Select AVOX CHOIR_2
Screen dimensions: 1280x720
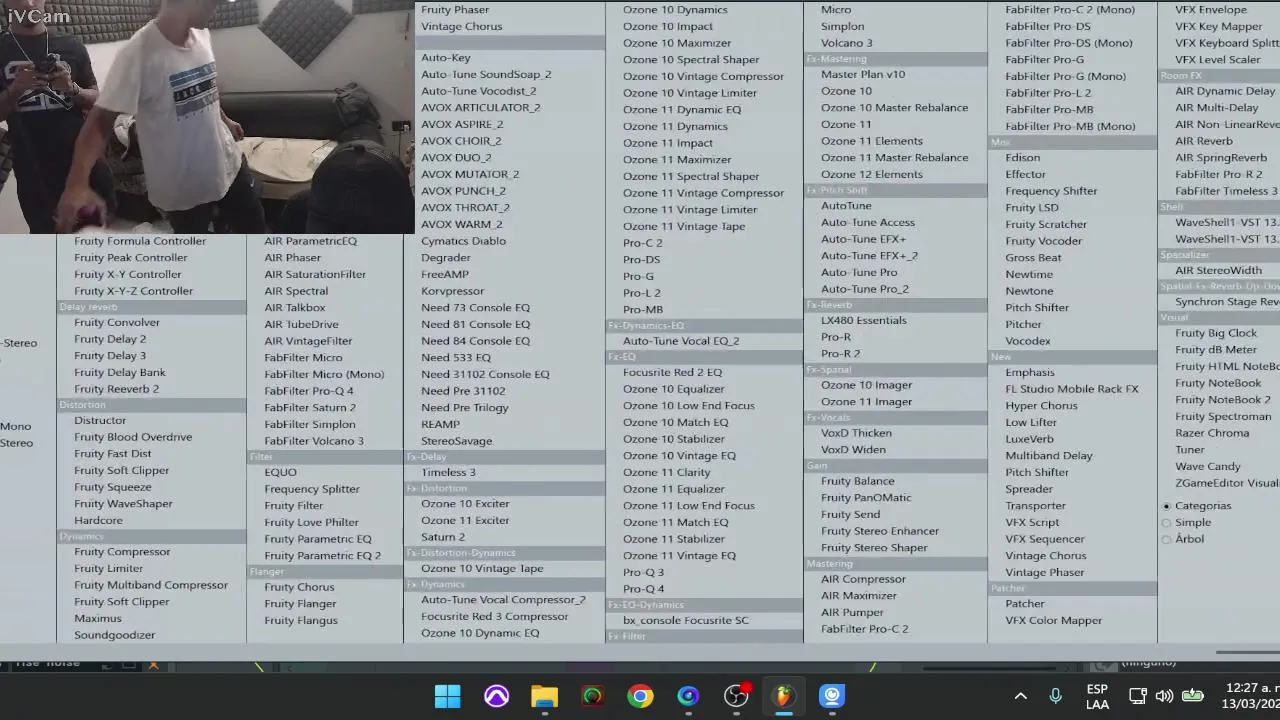click(x=462, y=141)
